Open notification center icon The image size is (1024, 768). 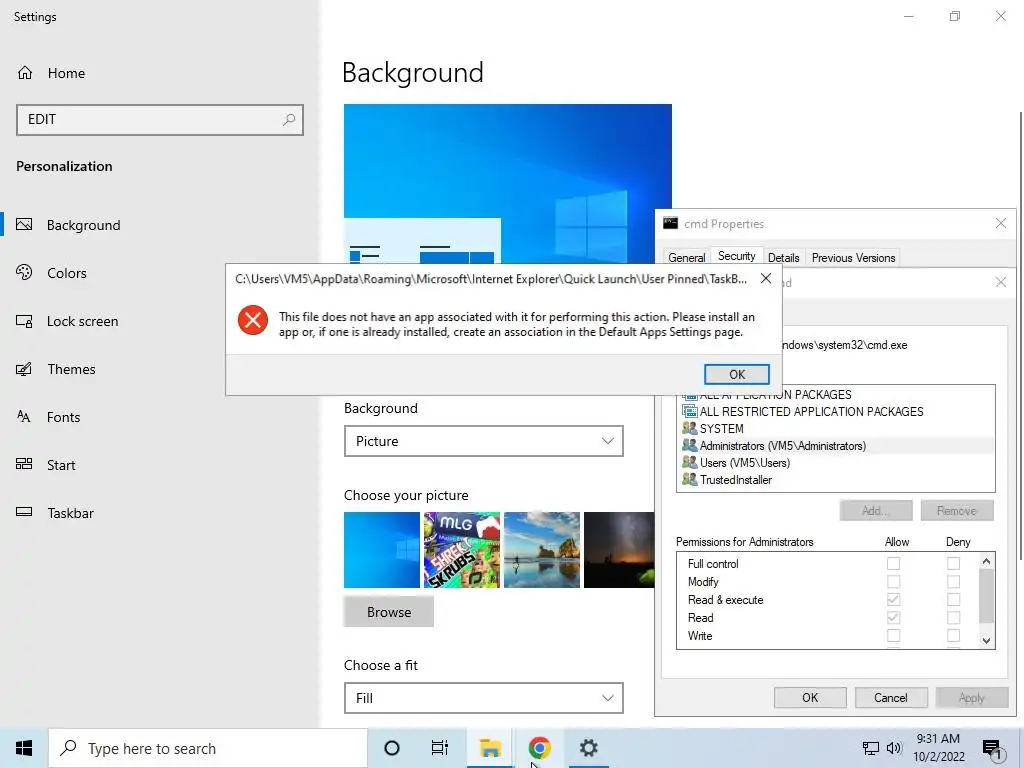coord(992,748)
